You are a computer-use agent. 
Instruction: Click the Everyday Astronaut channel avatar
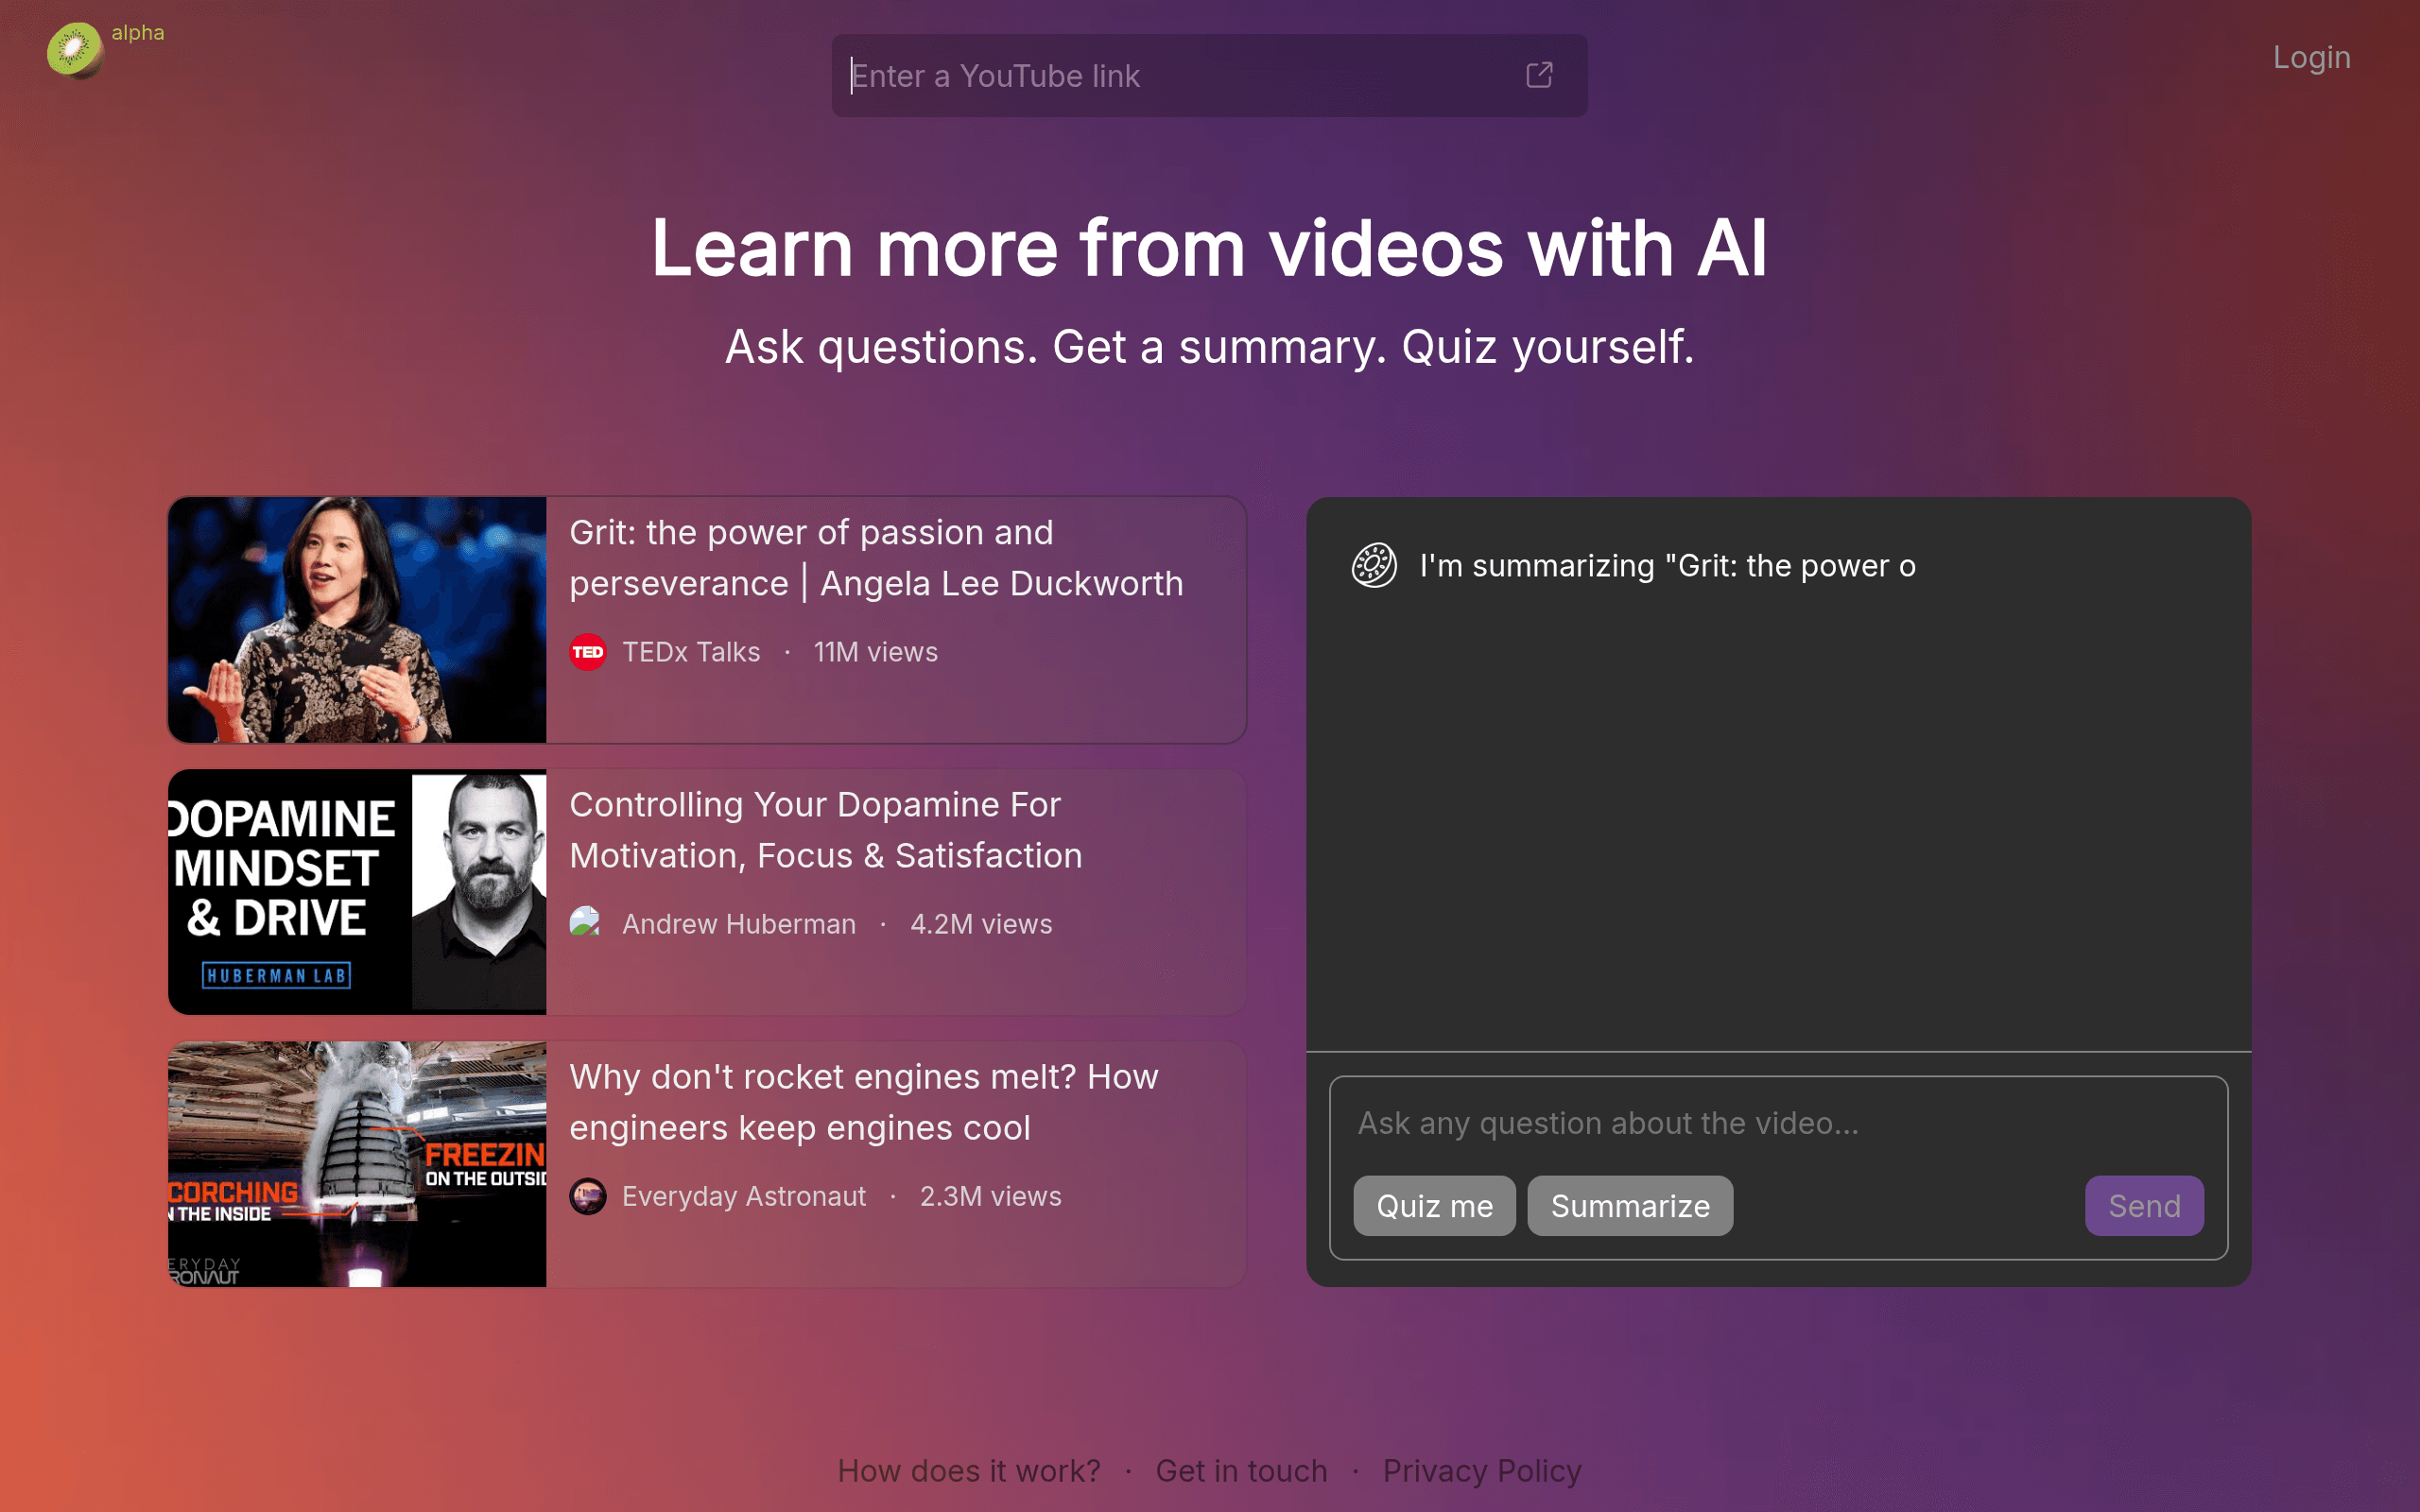click(588, 1196)
